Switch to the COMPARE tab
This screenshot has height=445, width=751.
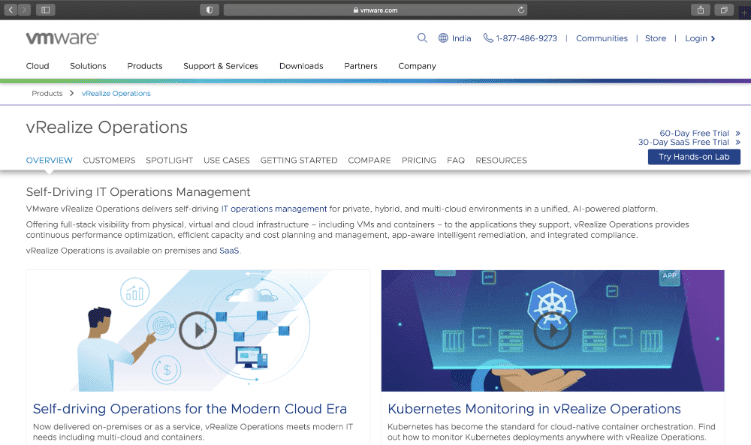(x=369, y=160)
